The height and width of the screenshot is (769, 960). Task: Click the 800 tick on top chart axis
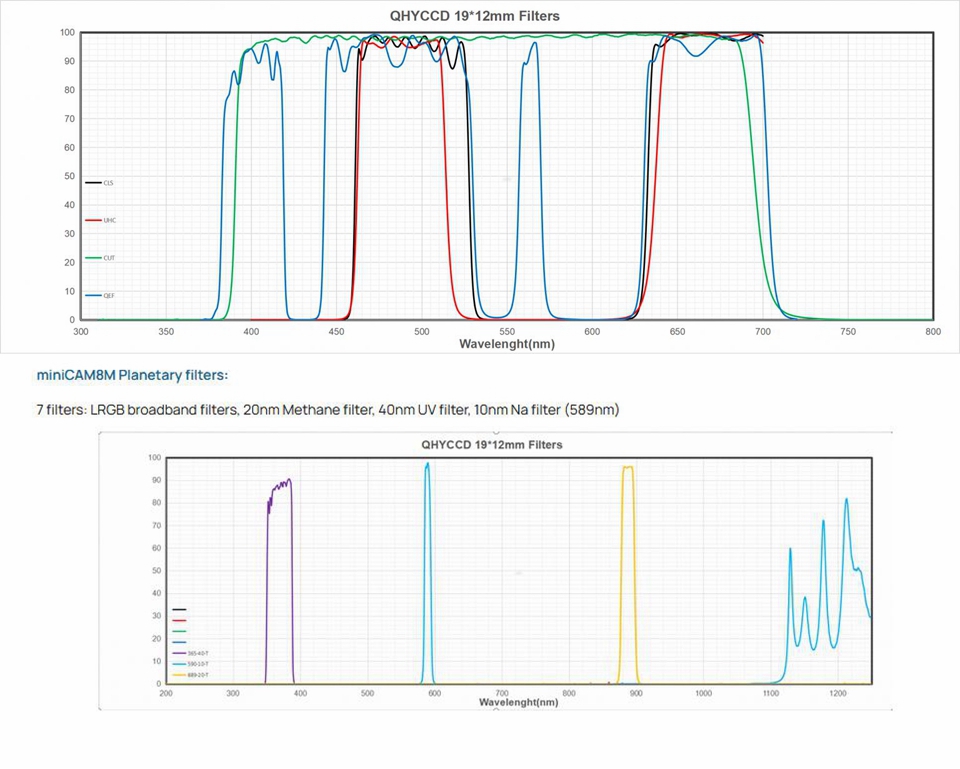pyautogui.click(x=932, y=330)
